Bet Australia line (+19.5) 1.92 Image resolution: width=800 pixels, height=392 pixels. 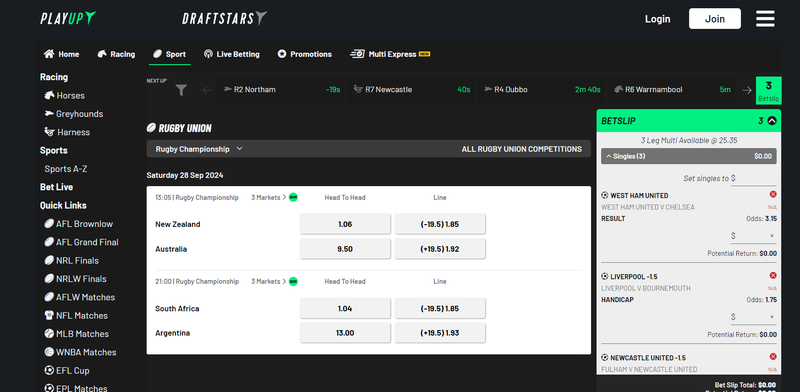440,249
